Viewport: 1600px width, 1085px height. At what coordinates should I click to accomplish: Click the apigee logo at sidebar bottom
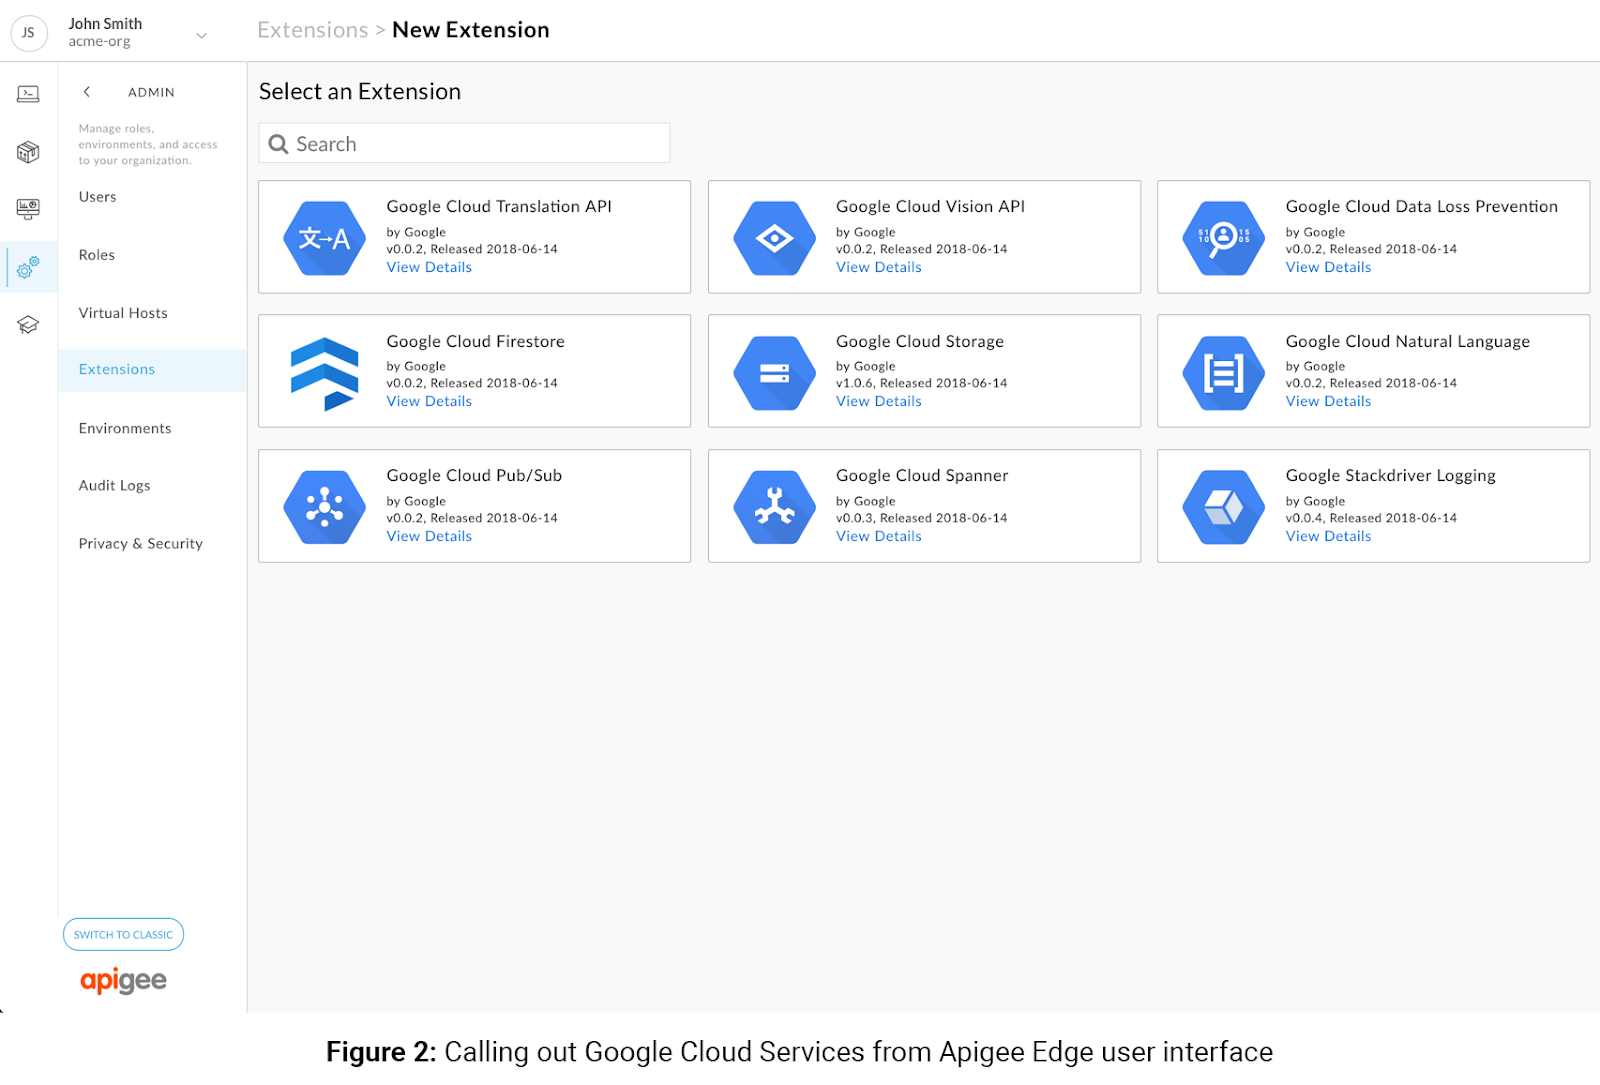pyautogui.click(x=122, y=981)
